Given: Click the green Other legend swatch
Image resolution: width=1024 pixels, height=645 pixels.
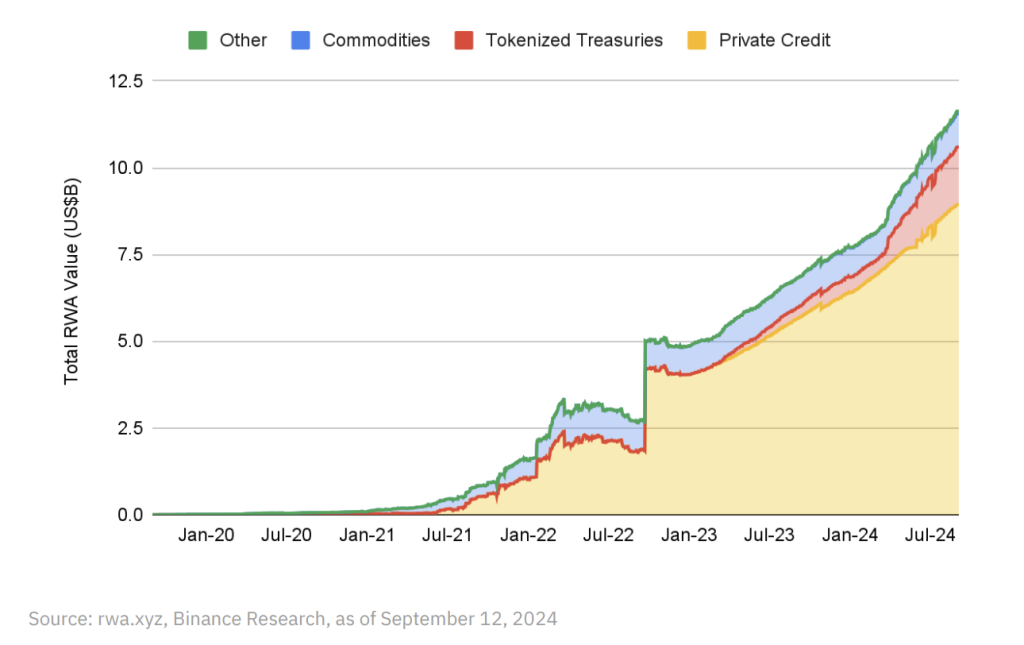Looking at the screenshot, I should click(198, 41).
